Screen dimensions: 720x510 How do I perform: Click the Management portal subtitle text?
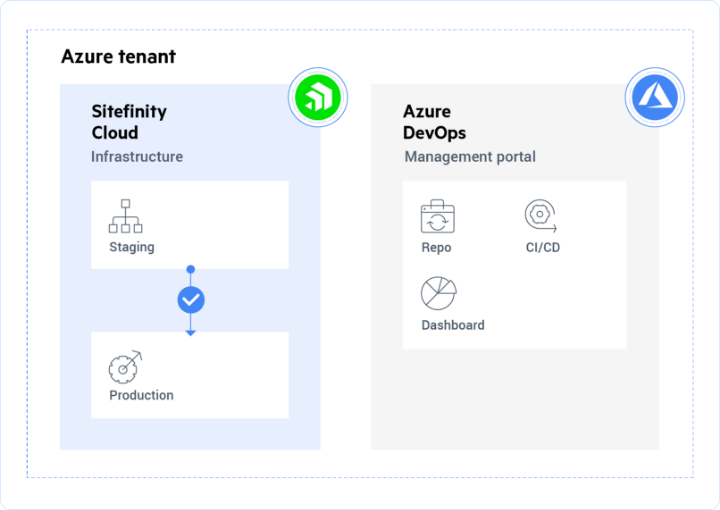click(470, 157)
